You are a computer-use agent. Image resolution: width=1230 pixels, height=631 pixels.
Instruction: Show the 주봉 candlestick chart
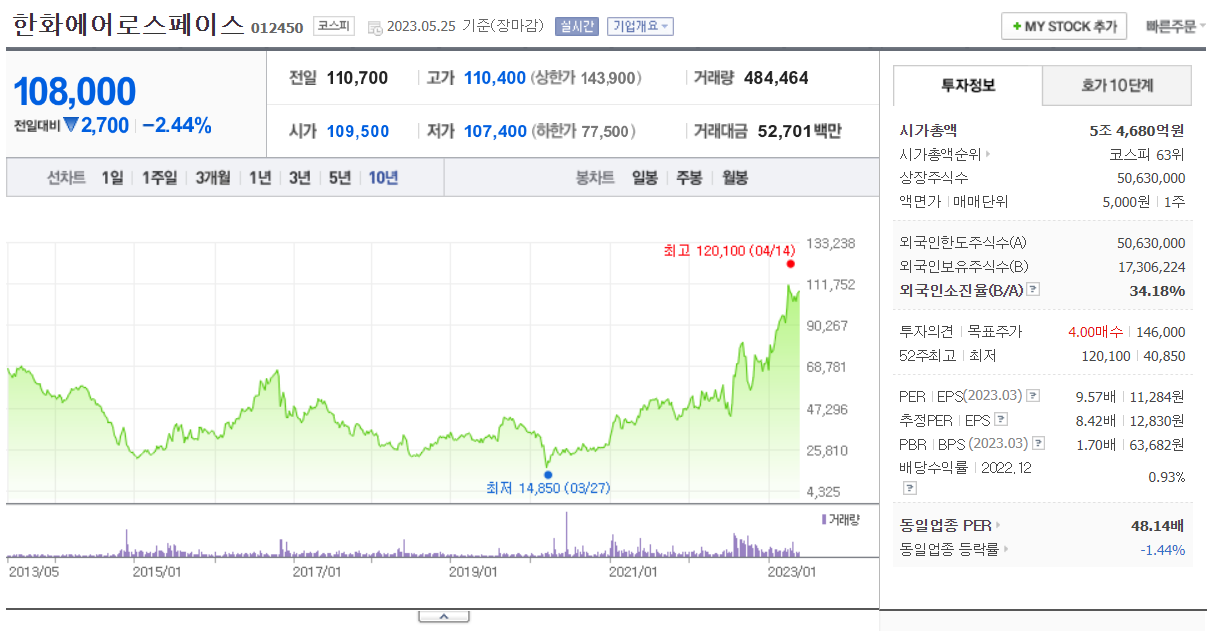tap(690, 178)
